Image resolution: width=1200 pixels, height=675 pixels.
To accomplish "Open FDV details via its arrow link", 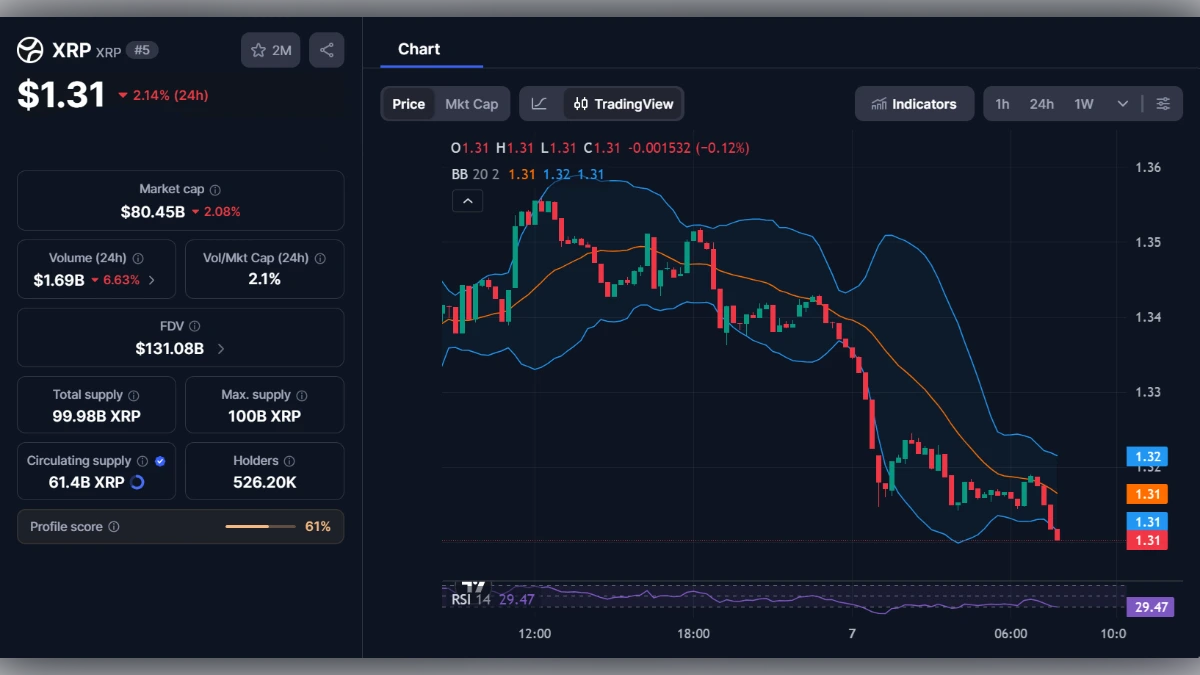I will pyautogui.click(x=222, y=348).
